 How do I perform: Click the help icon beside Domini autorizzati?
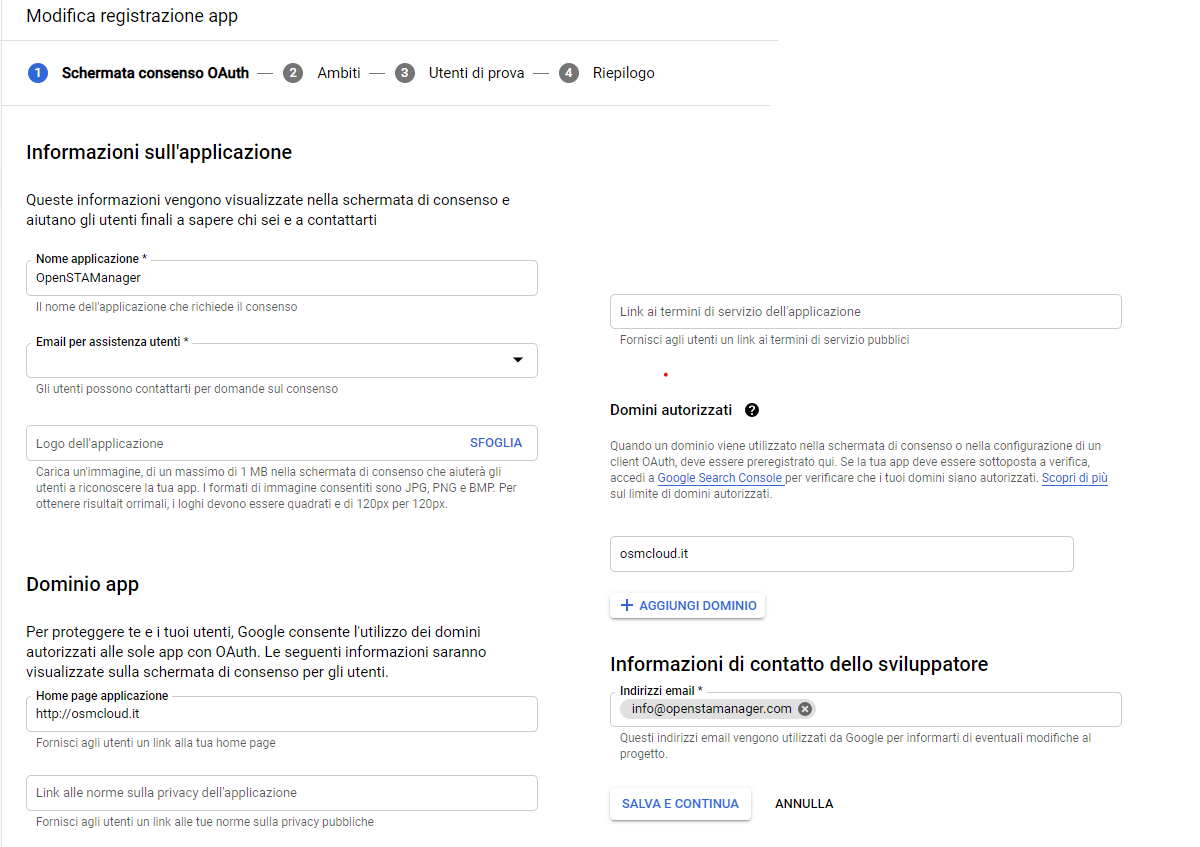tap(752, 410)
